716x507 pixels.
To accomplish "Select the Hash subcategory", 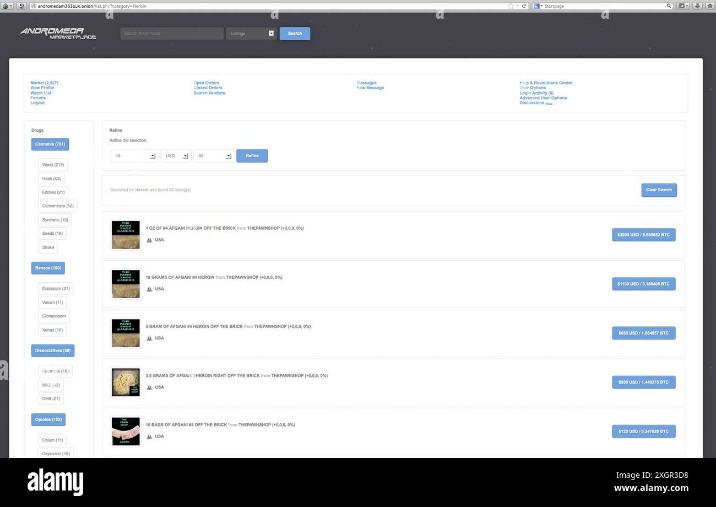I will click(x=52, y=179).
